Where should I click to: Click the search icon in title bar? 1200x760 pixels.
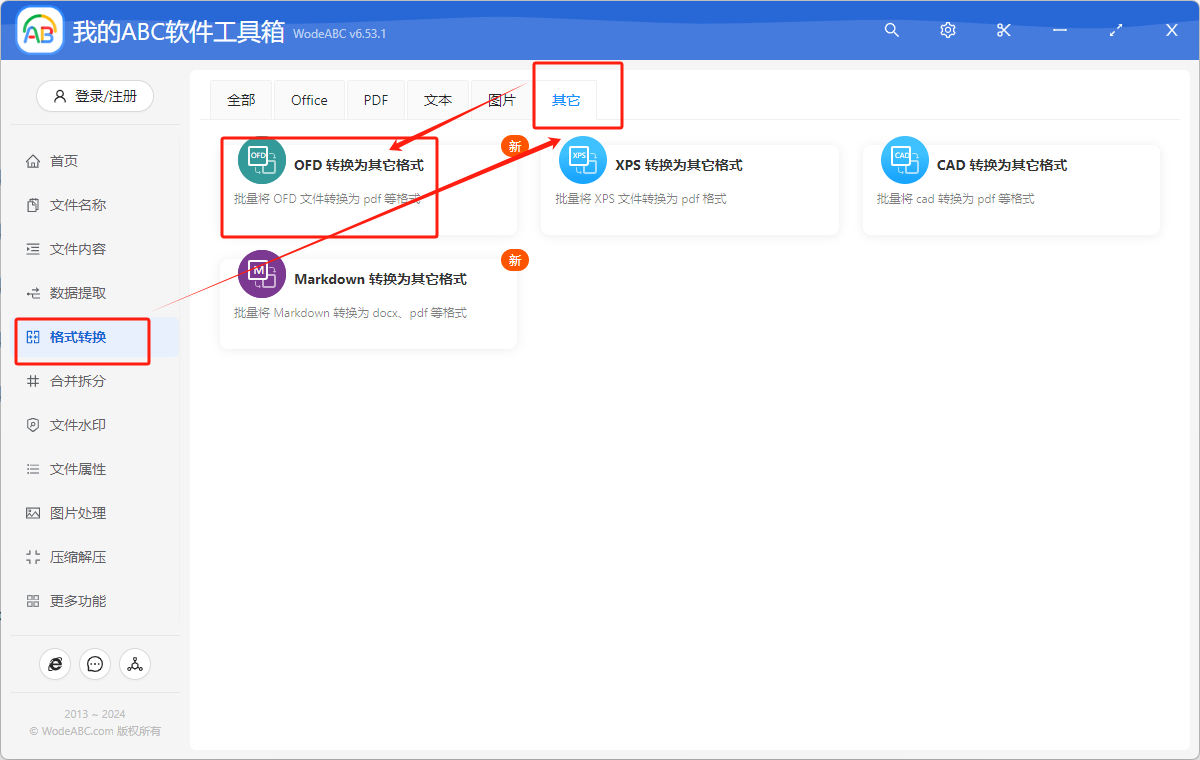(x=891, y=30)
